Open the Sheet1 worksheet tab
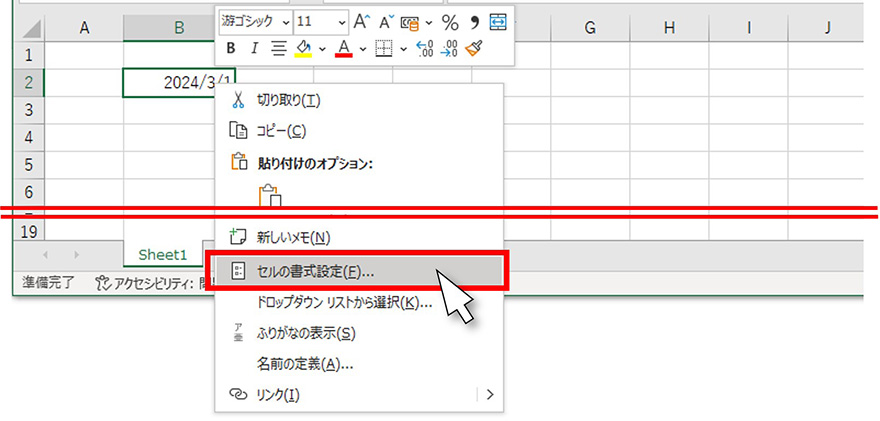Screen dimensions: 880x421 [x=163, y=254]
